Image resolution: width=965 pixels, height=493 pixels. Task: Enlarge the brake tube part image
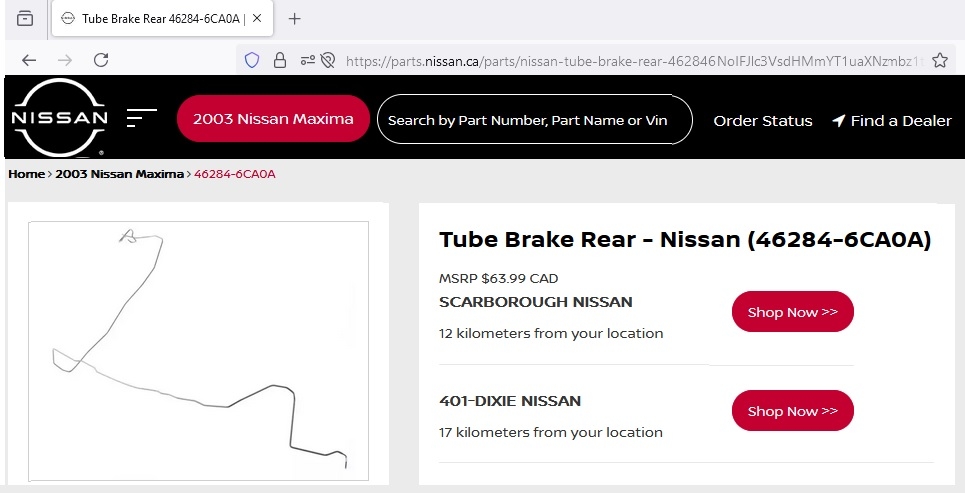click(x=198, y=351)
